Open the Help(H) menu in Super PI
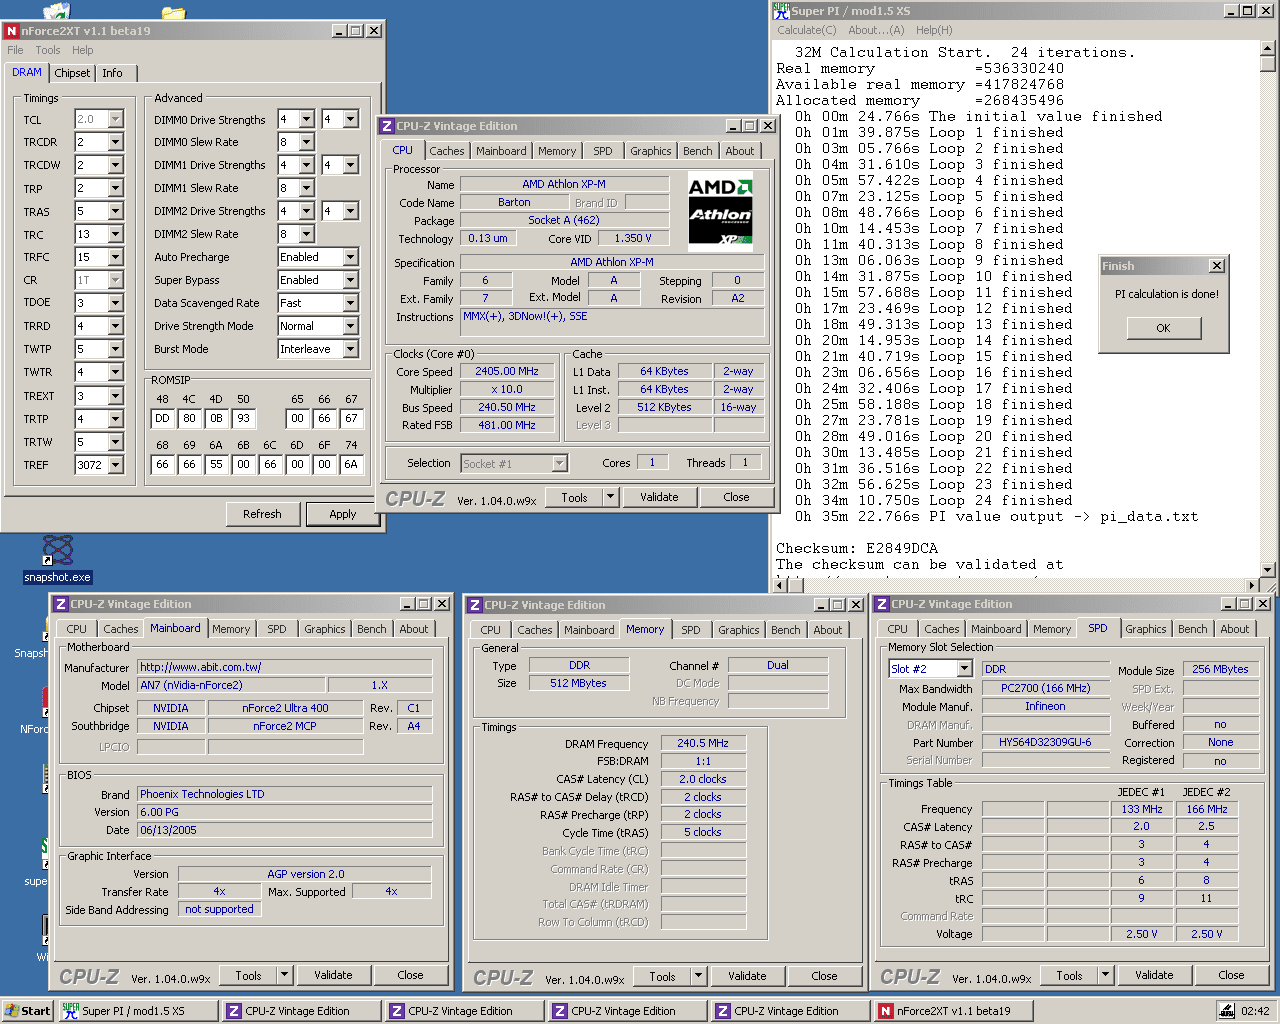This screenshot has height=1024, width=1280. tap(934, 30)
